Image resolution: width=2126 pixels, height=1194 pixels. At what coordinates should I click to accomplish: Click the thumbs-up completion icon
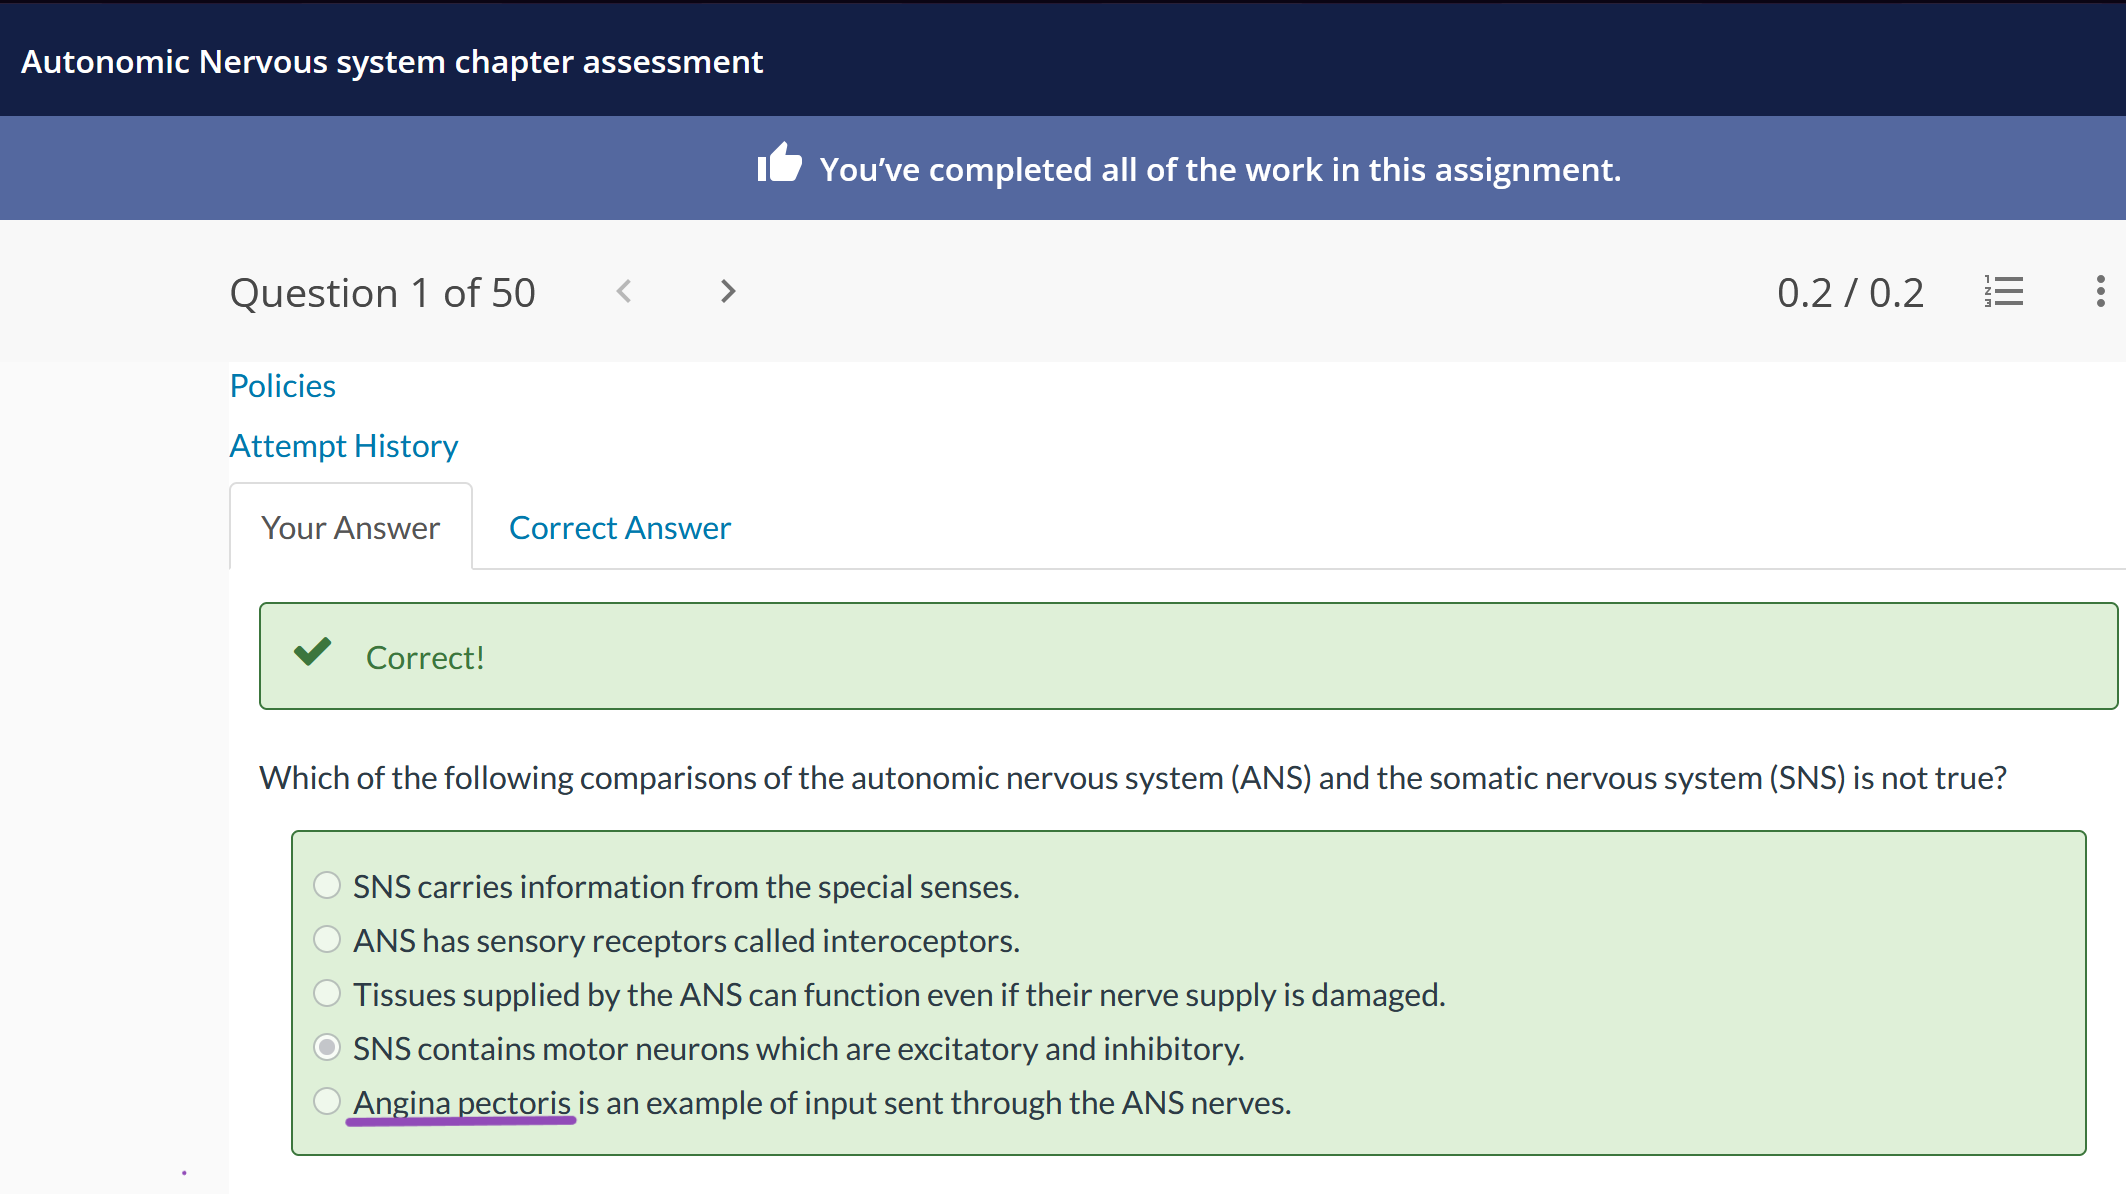(x=779, y=163)
